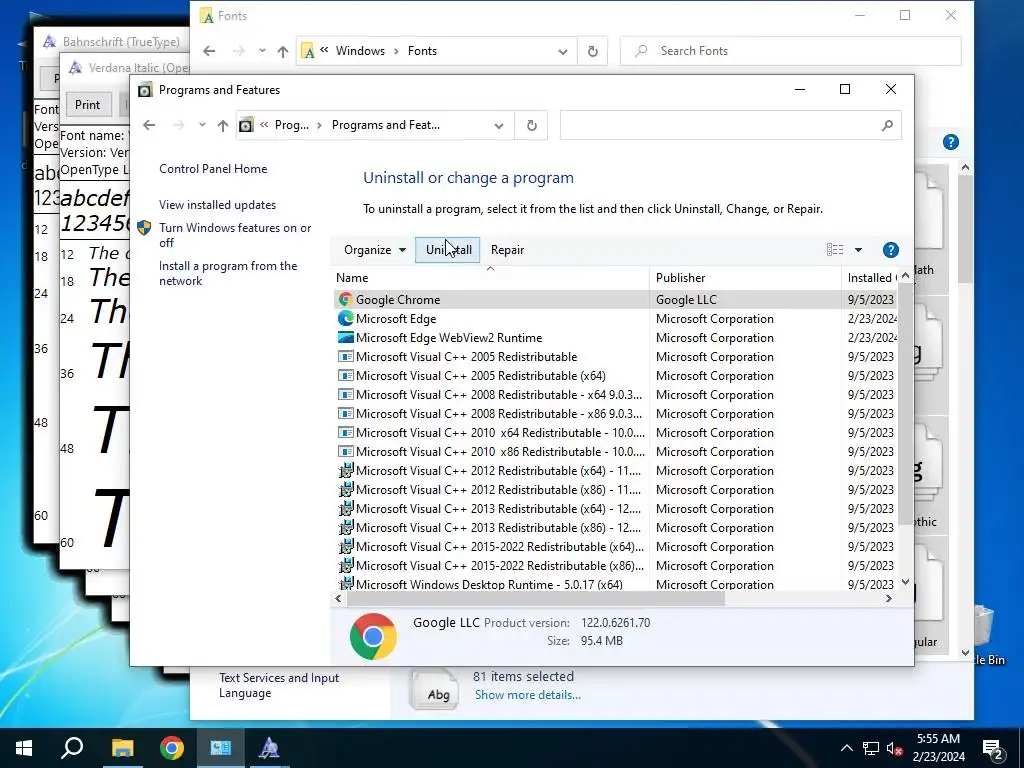Click the Microsoft Edge icon in program list

click(345, 319)
